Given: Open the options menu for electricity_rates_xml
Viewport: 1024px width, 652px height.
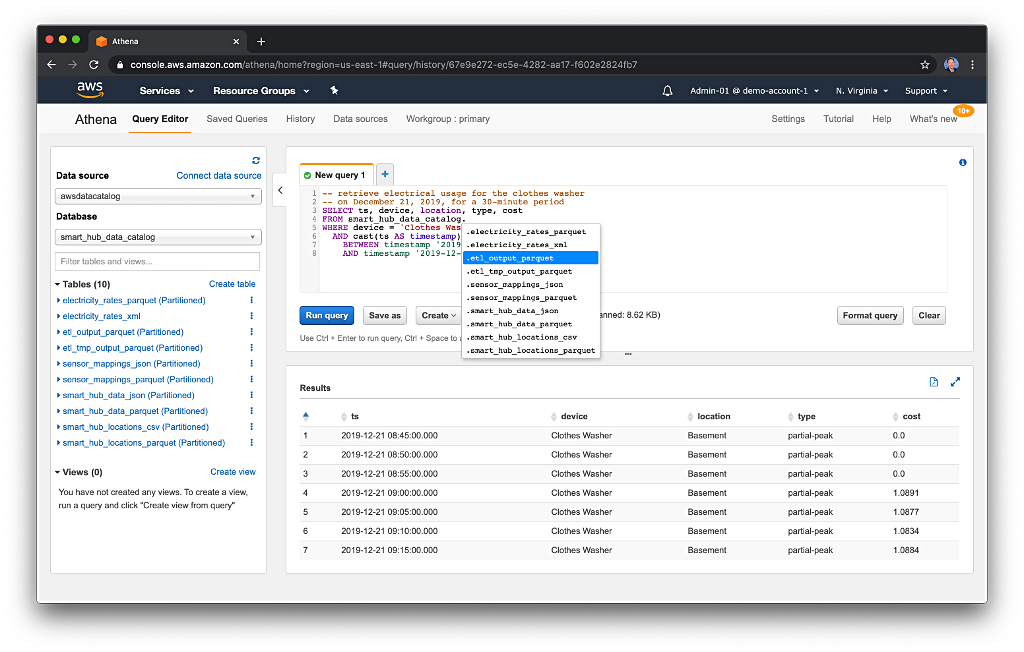Looking at the screenshot, I should point(251,316).
